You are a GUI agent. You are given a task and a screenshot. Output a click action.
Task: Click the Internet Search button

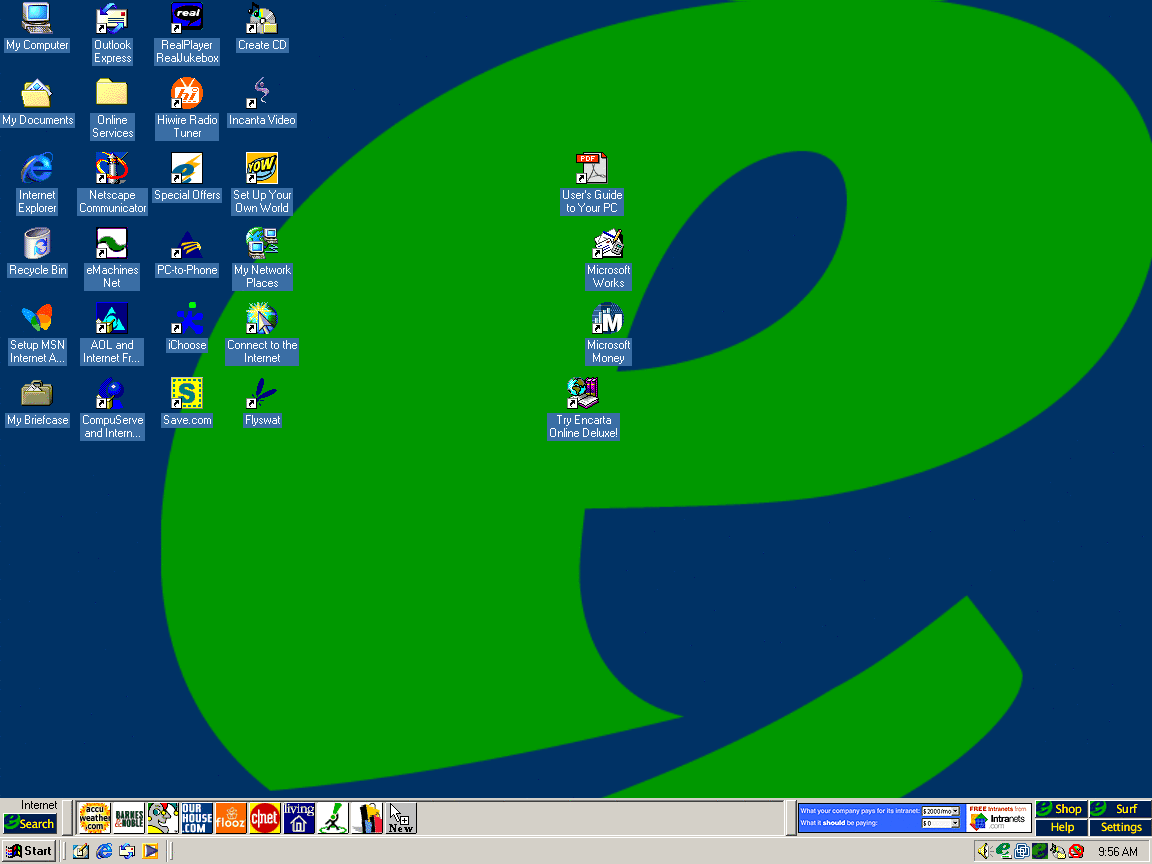(x=30, y=824)
